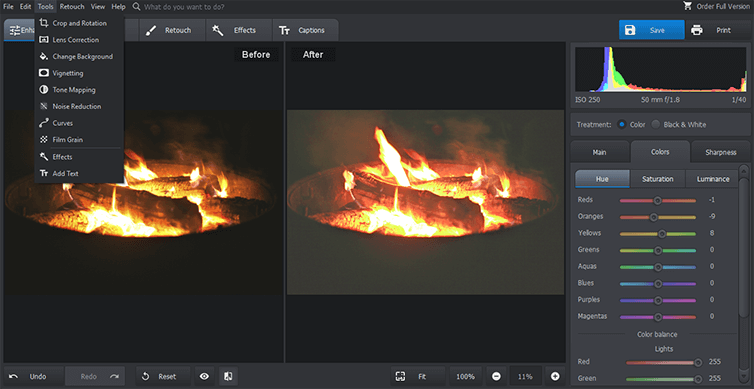The image size is (754, 389).
Task: Adjust the Purples hue slider
Action: click(658, 301)
